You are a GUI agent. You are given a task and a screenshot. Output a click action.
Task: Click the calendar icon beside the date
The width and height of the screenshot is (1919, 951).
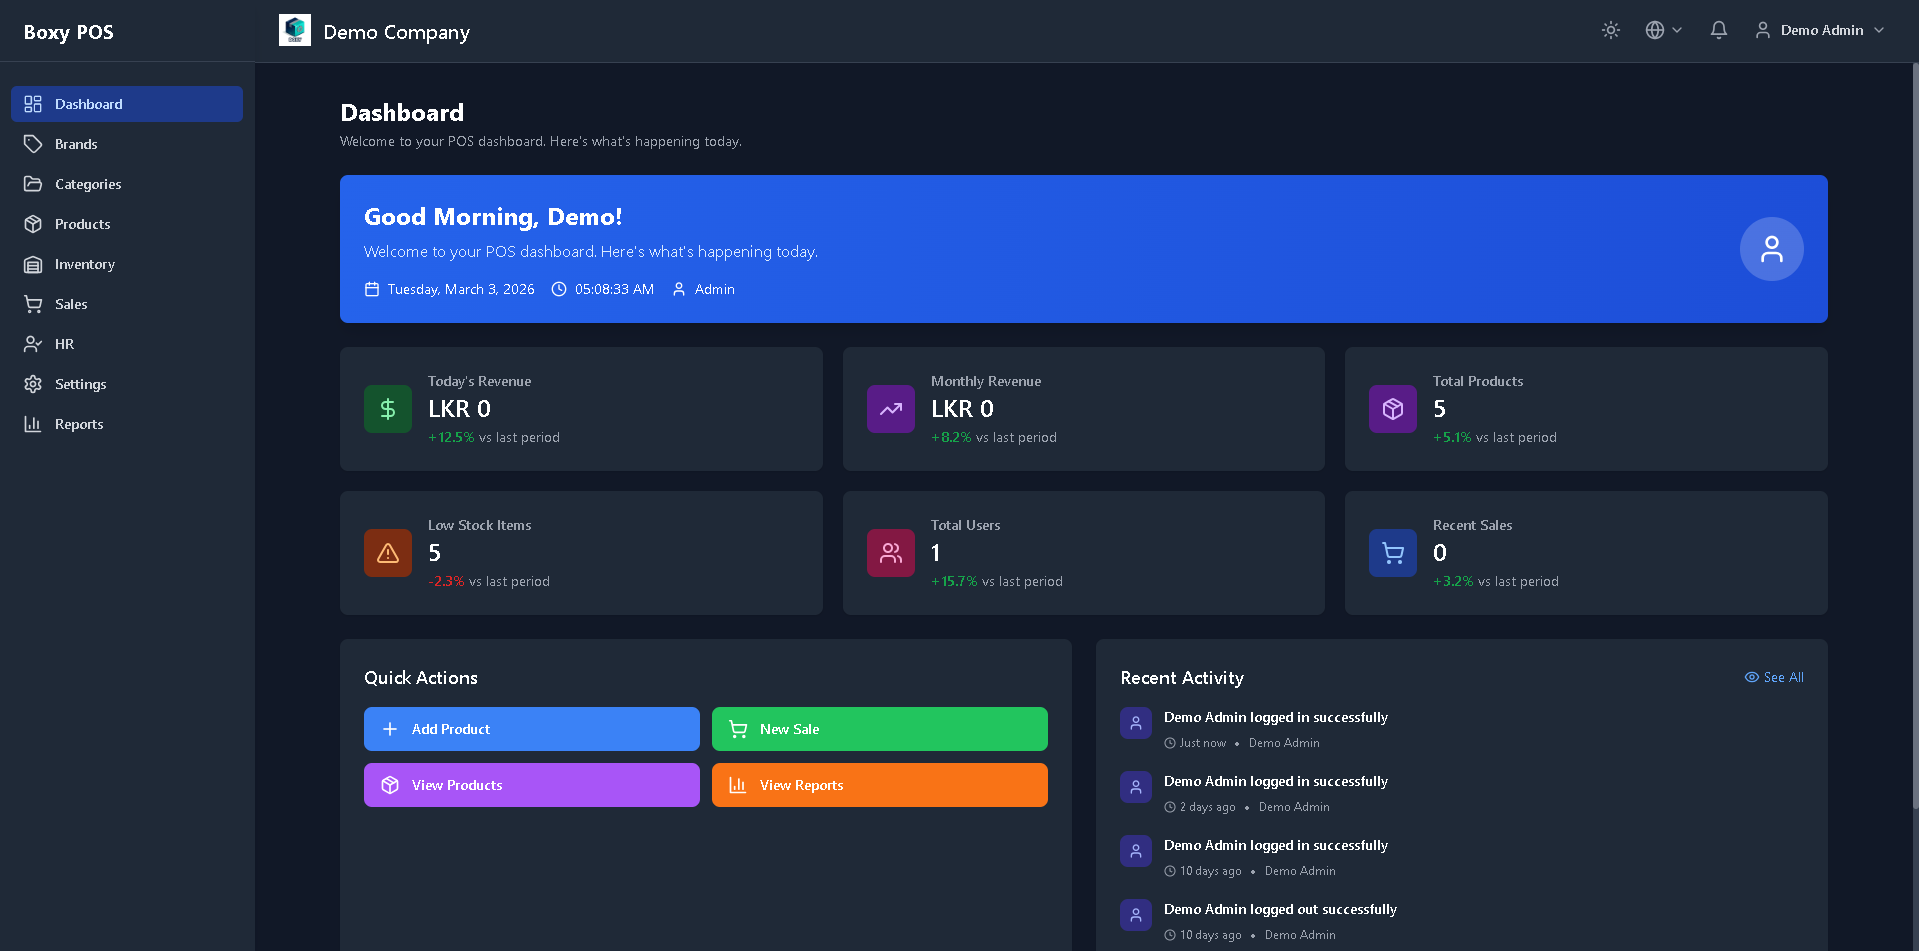[372, 289]
